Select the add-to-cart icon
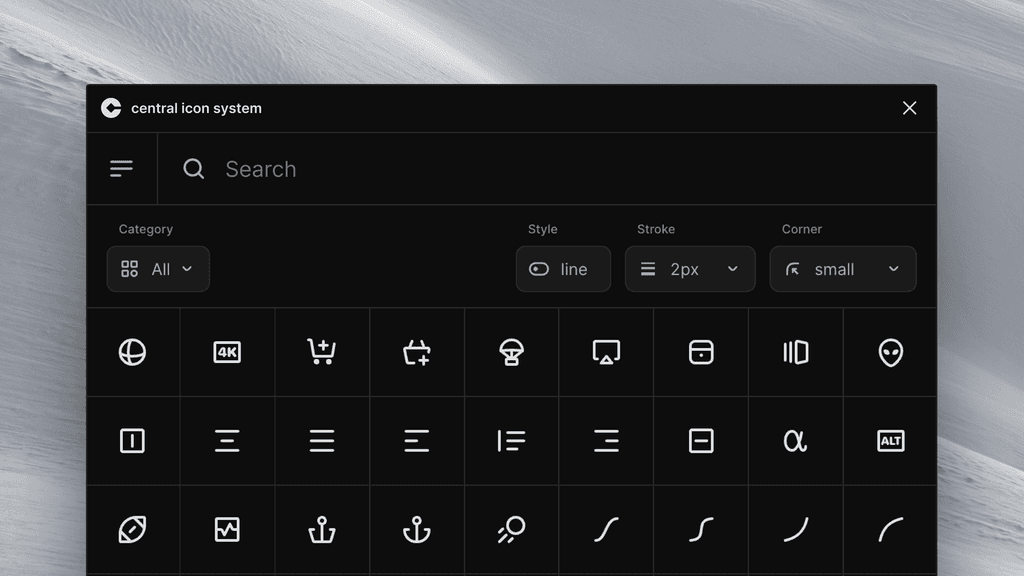Viewport: 1024px width, 576px height. click(x=322, y=352)
